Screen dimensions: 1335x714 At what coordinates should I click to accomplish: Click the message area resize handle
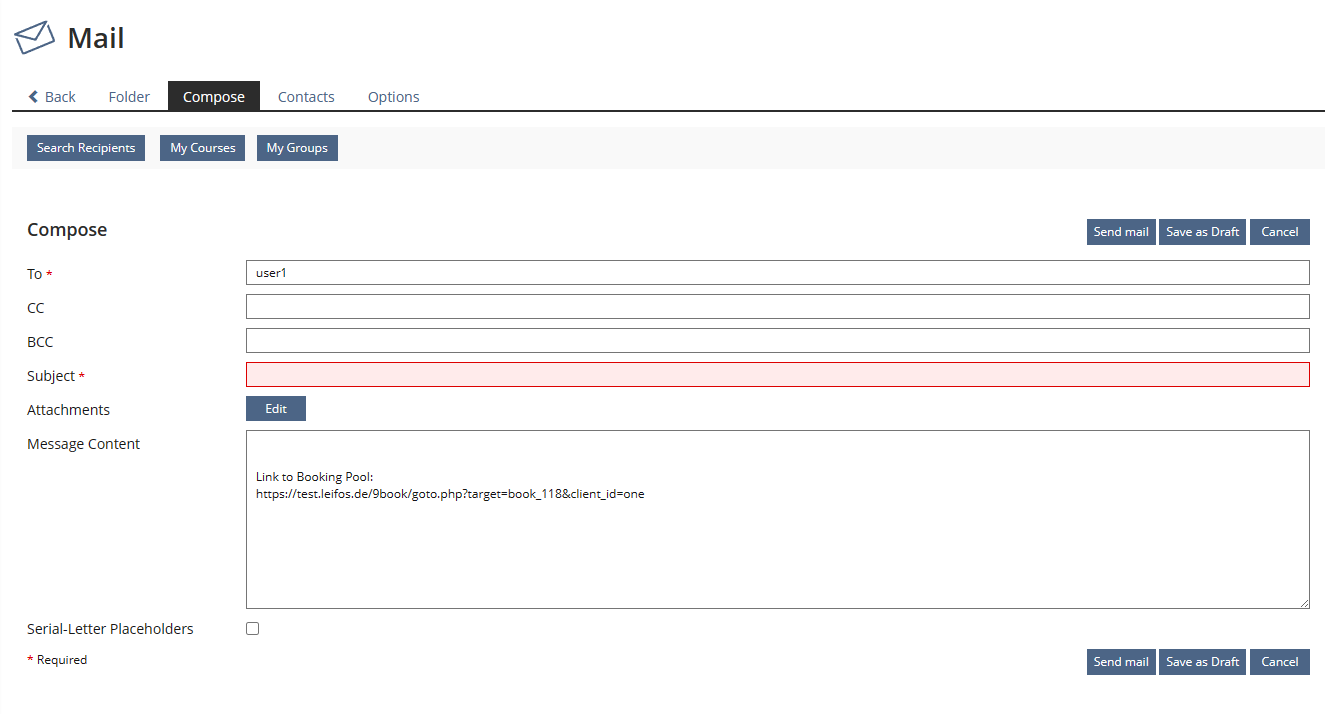tap(1303, 603)
